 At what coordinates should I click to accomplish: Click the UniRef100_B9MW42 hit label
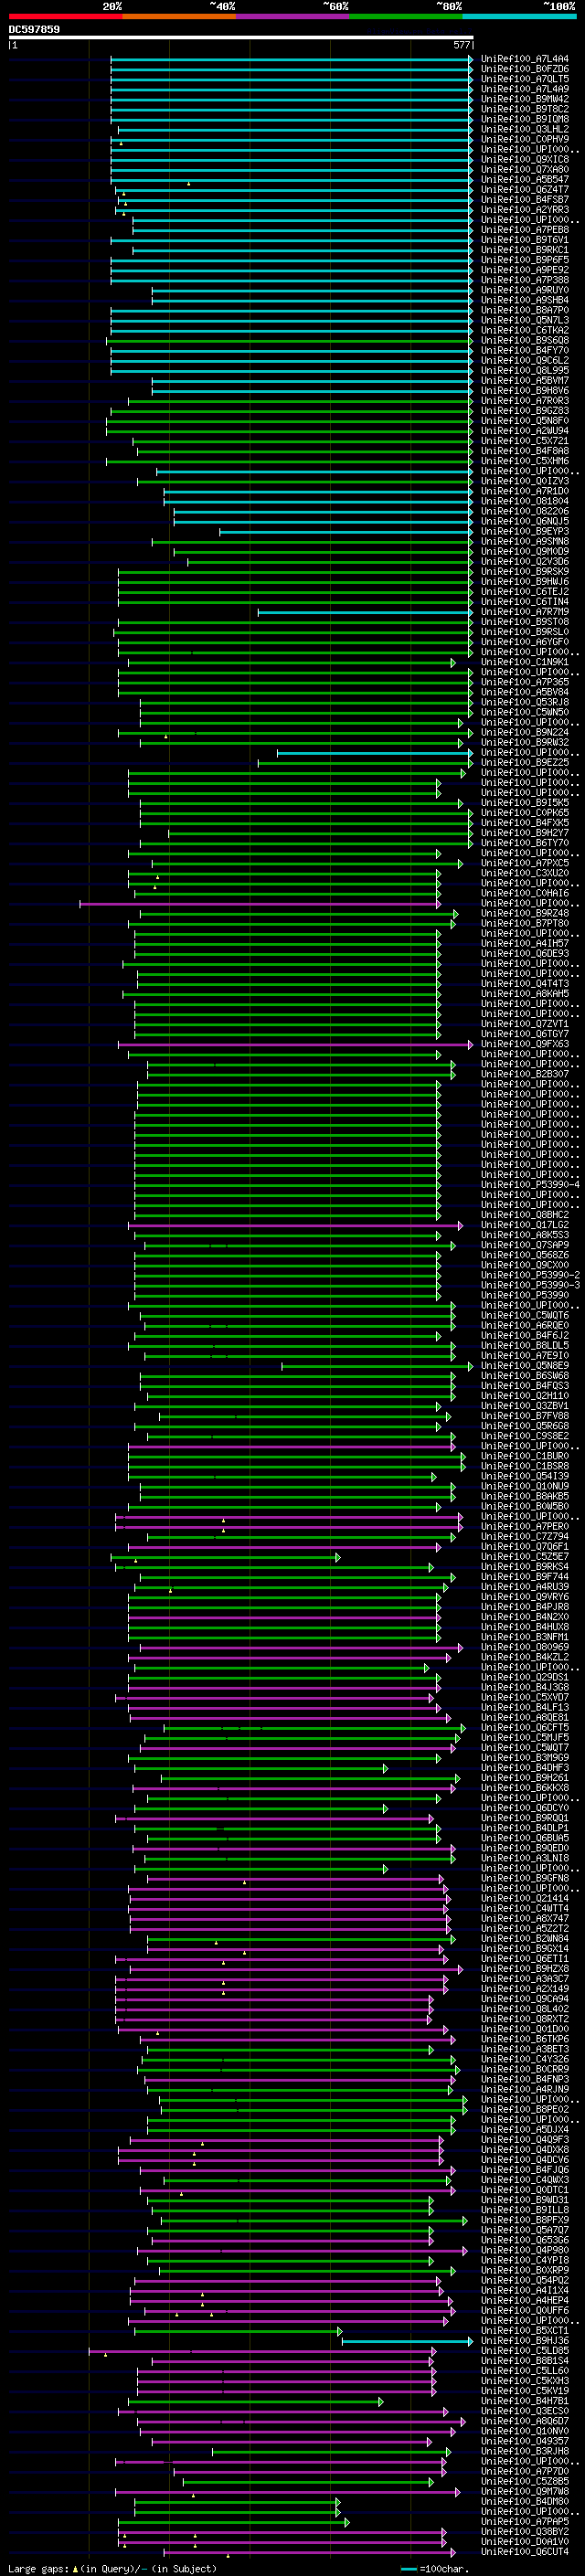pyautogui.click(x=525, y=99)
